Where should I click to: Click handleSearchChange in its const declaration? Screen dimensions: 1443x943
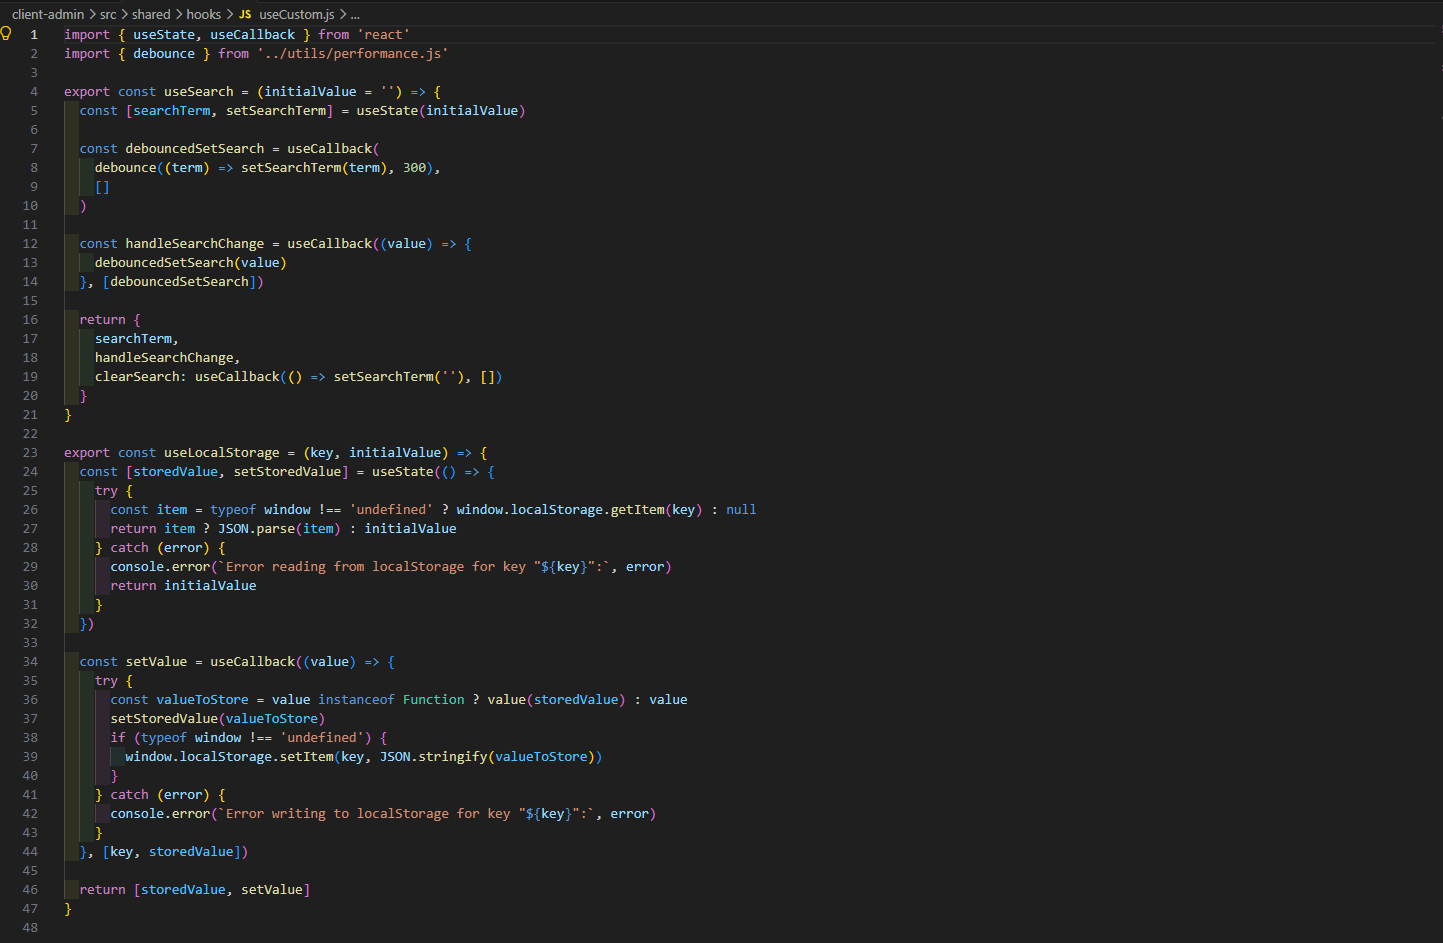(x=195, y=243)
